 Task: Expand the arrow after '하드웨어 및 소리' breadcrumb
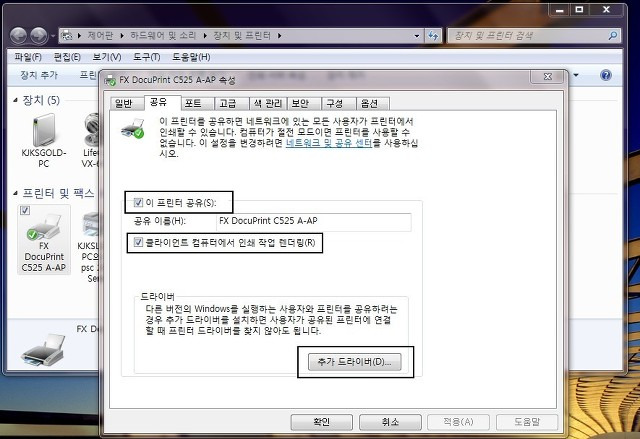205,36
